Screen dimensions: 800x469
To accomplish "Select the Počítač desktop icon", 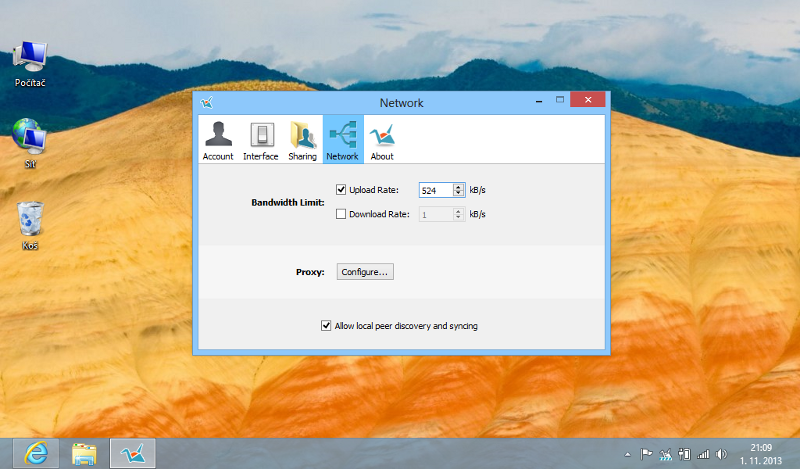I will 31,62.
